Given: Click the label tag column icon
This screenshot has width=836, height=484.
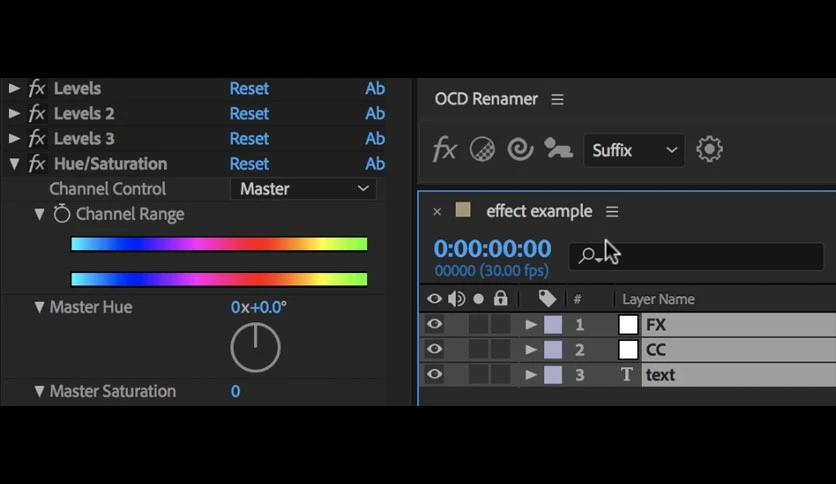Looking at the screenshot, I should click(548, 299).
